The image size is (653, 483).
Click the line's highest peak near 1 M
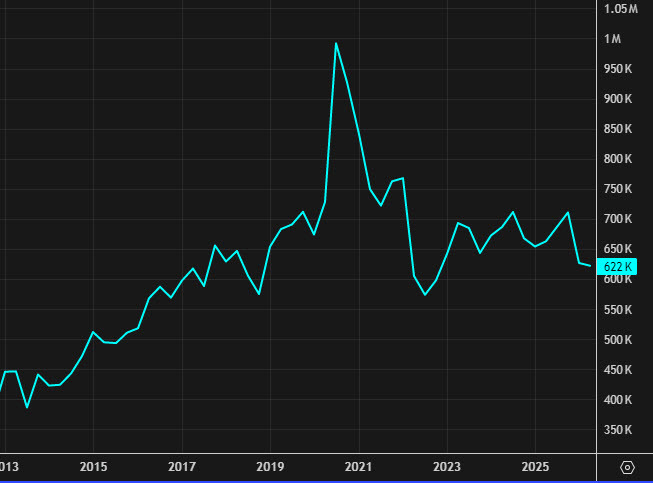[336, 43]
